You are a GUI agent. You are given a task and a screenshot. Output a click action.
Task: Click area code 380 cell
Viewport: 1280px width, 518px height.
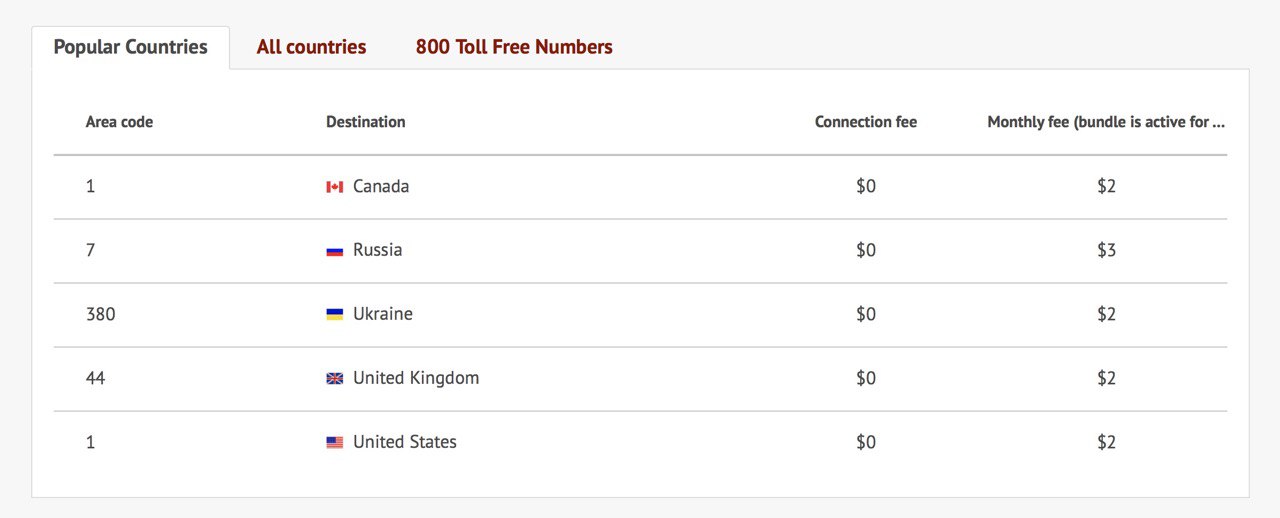[100, 314]
